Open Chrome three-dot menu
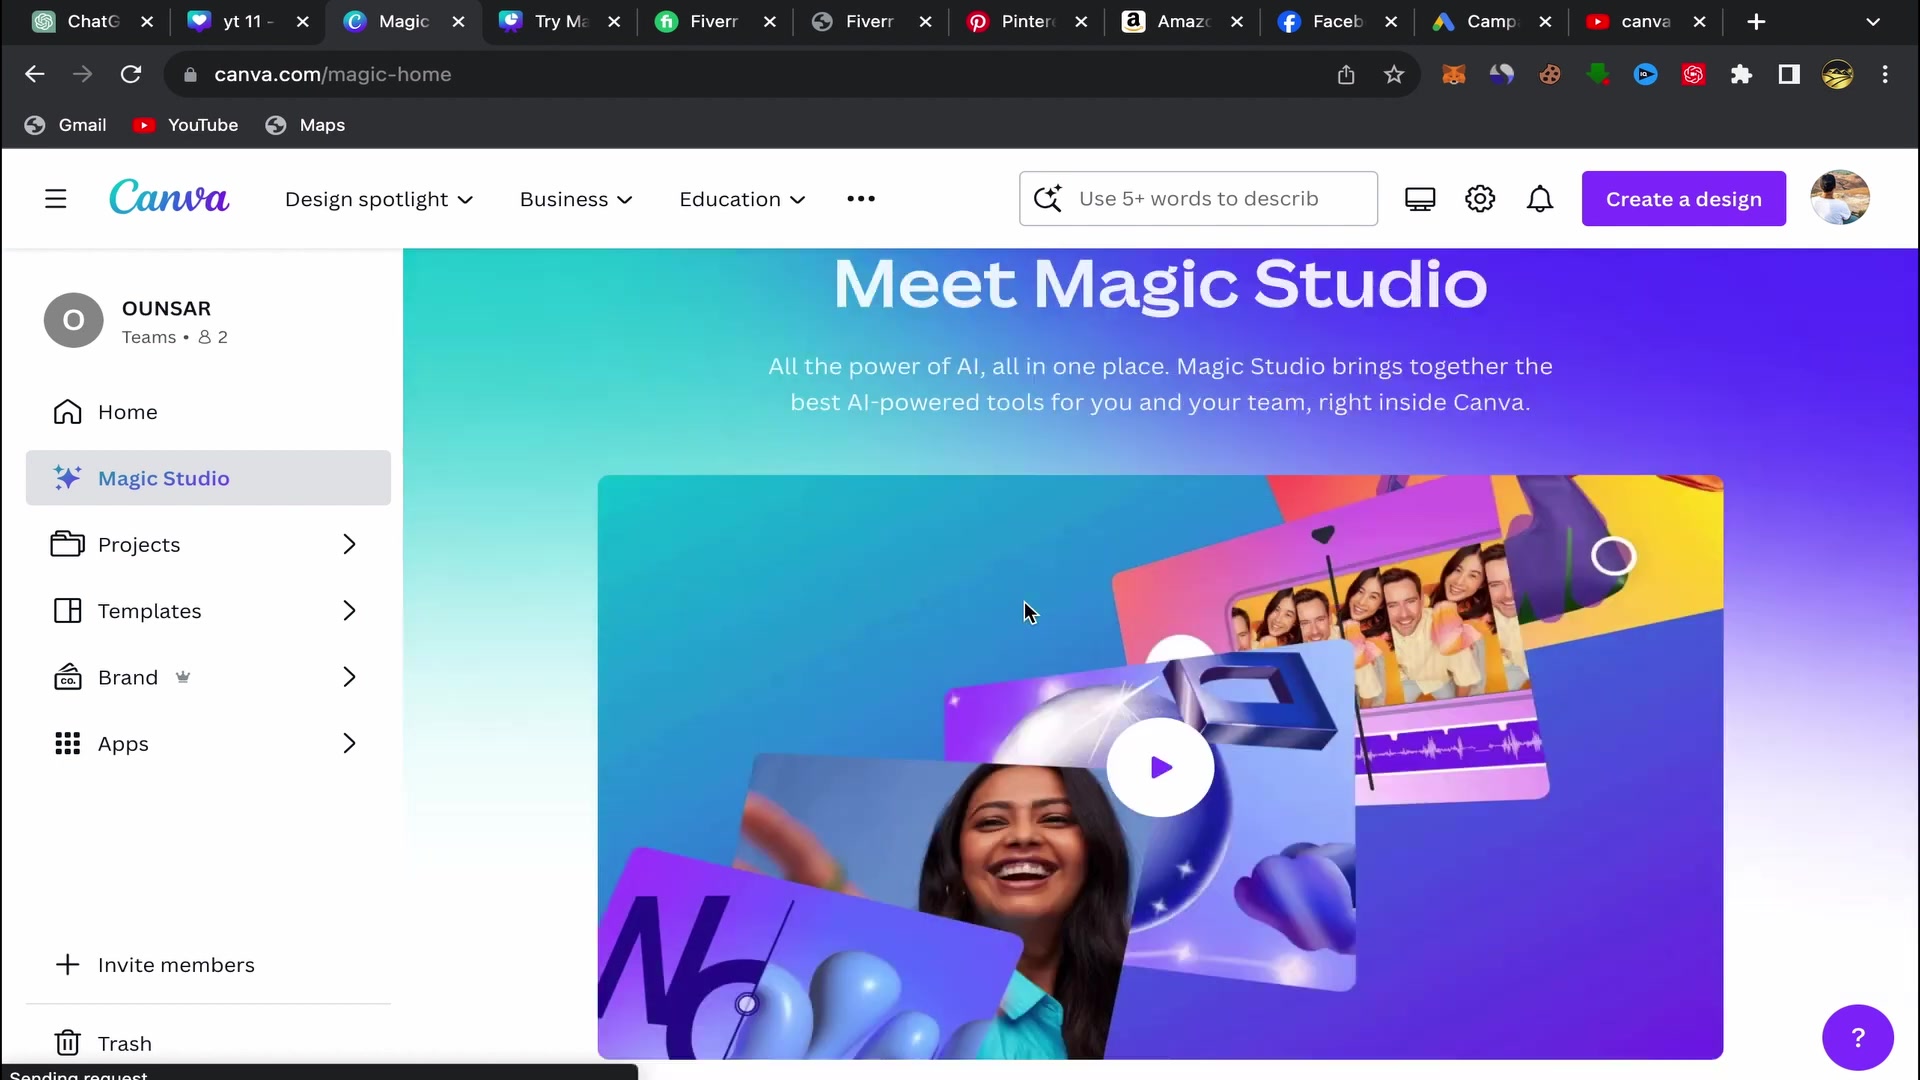The height and width of the screenshot is (1080, 1920). 1885,74
